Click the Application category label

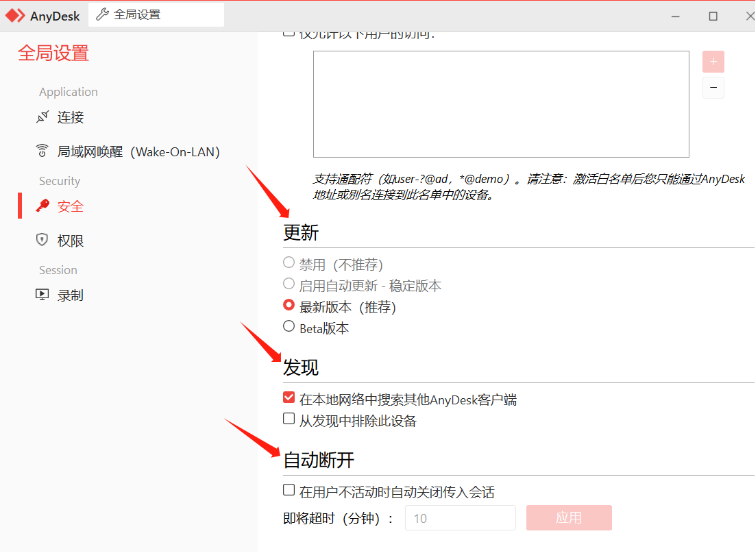tap(68, 92)
